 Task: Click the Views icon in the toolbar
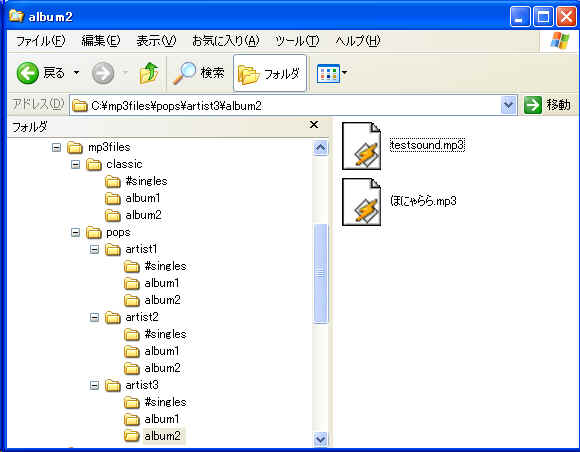[328, 73]
